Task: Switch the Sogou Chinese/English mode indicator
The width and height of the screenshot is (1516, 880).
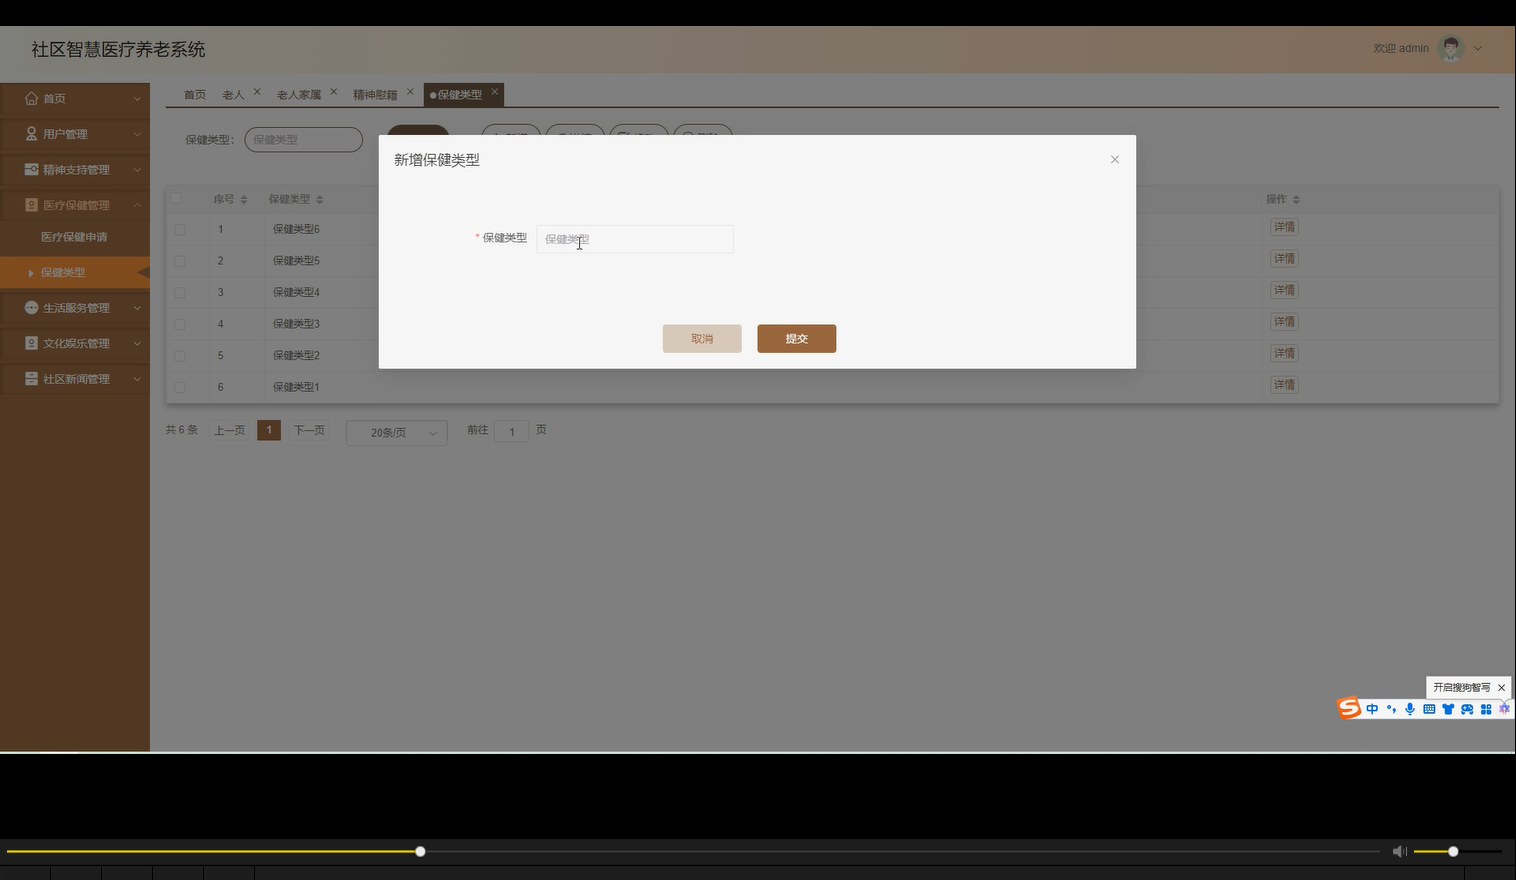Action: coord(1372,709)
